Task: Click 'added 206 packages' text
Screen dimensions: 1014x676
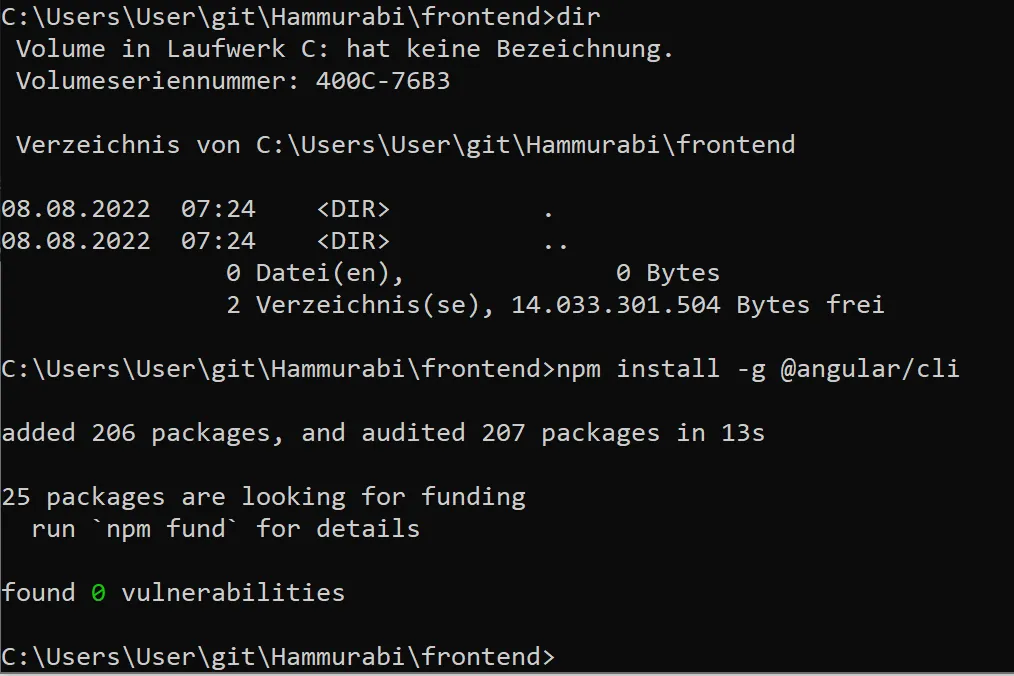Action: pyautogui.click(x=142, y=433)
